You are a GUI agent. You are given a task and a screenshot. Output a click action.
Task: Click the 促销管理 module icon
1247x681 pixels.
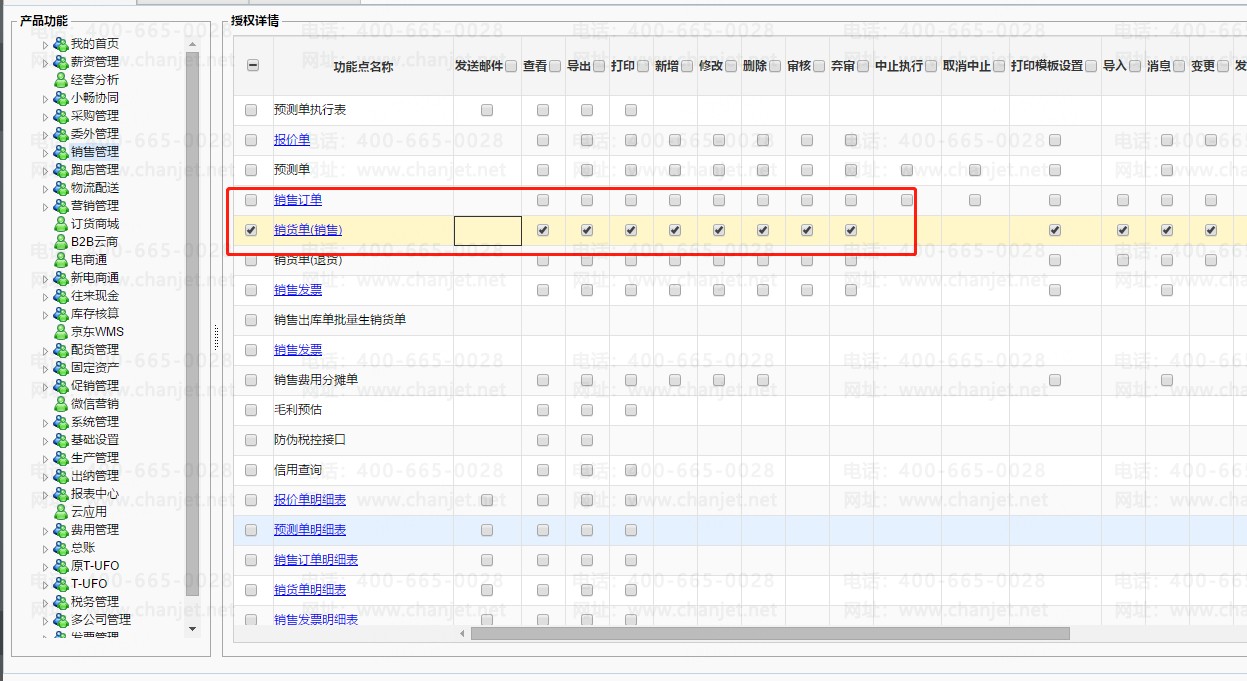coord(61,386)
